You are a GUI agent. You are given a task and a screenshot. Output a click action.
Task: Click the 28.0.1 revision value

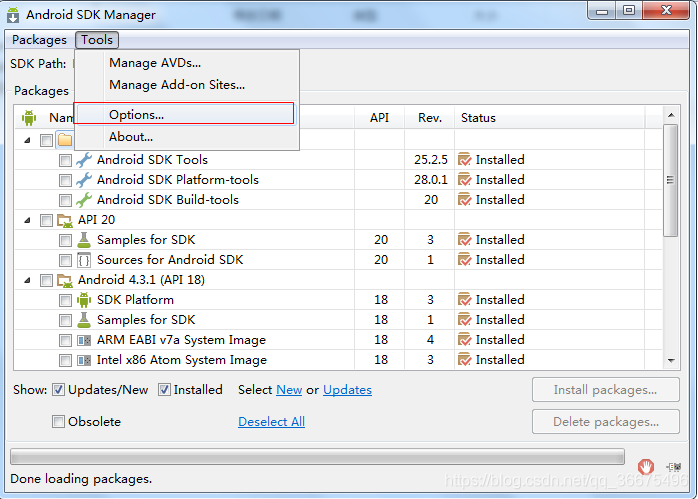[430, 180]
